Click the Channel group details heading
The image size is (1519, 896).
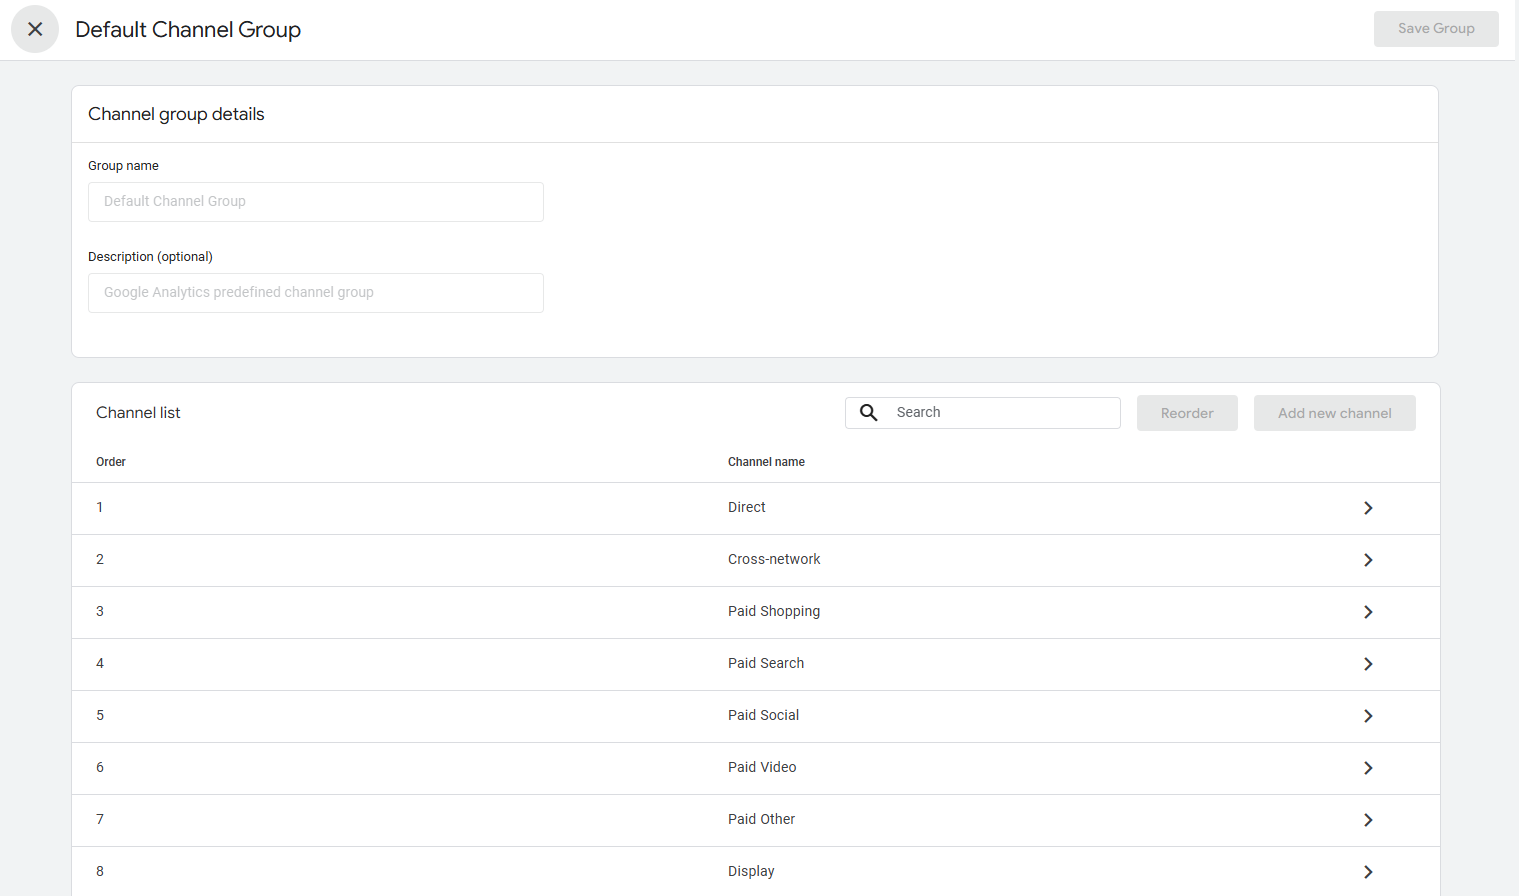point(176,114)
